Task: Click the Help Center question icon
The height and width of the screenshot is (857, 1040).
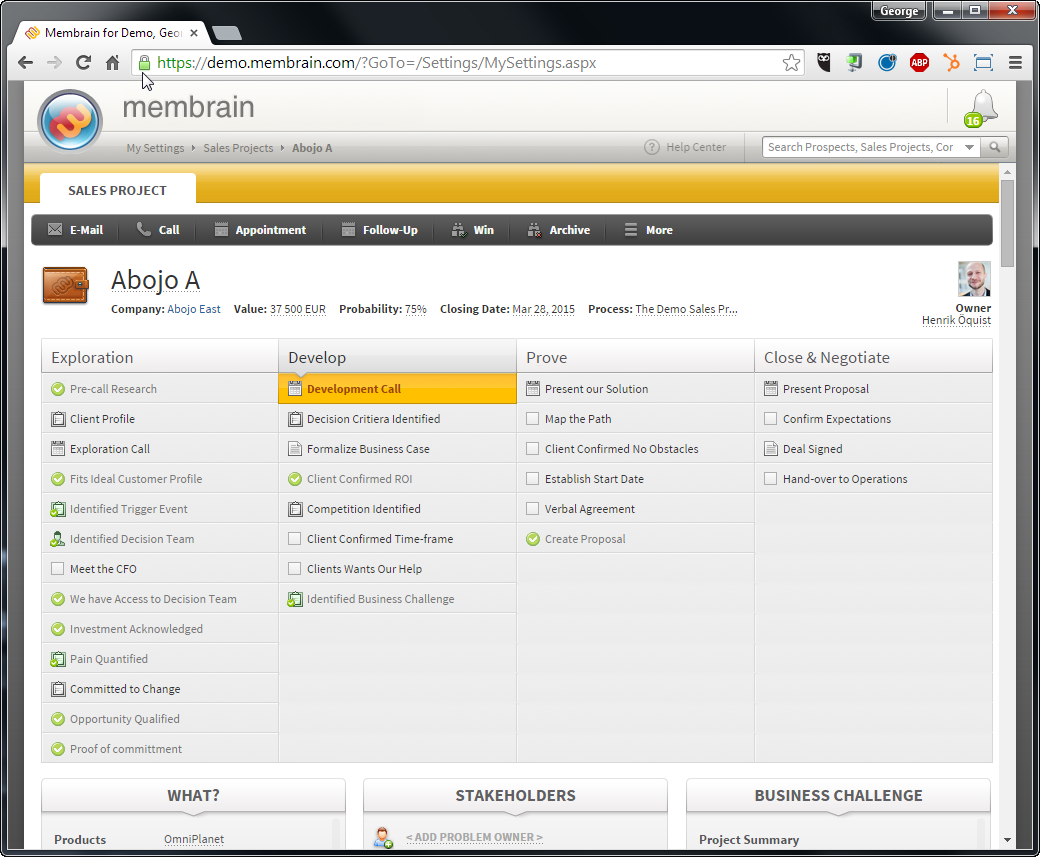Action: pyautogui.click(x=652, y=147)
